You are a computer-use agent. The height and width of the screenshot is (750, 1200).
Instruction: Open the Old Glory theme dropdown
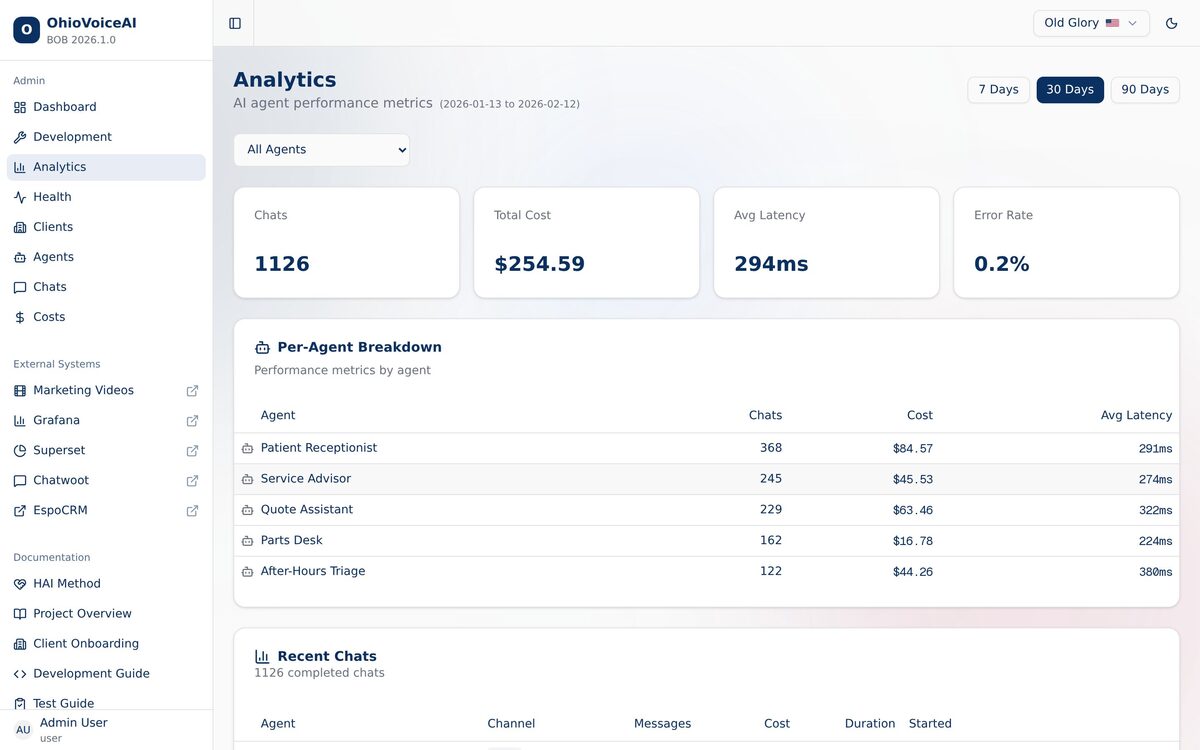pyautogui.click(x=1090, y=23)
